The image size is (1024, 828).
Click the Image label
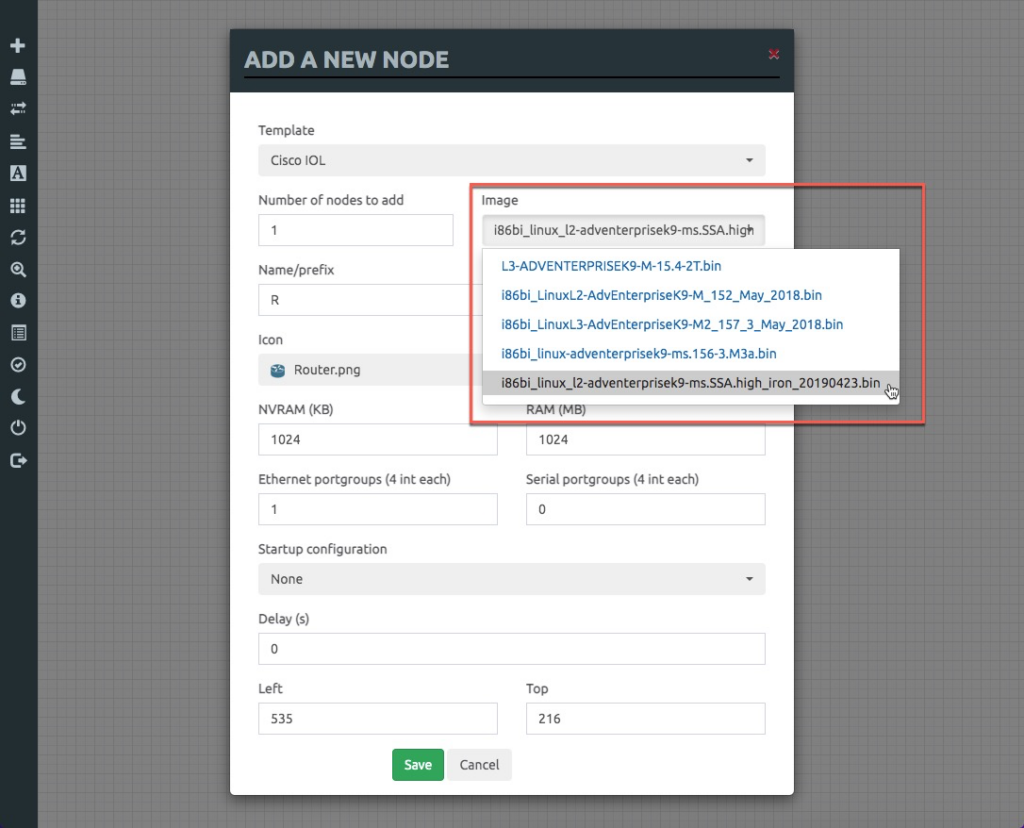coord(500,200)
